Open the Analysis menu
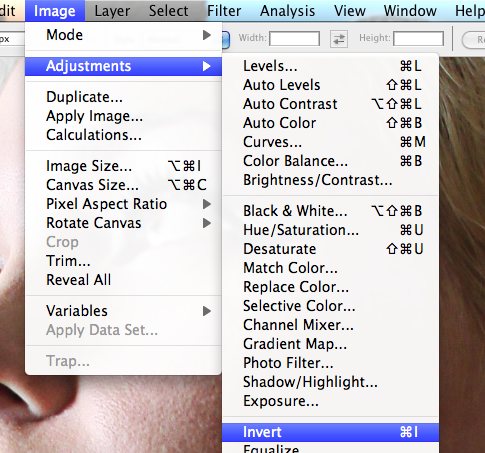The width and height of the screenshot is (485, 453). [287, 11]
